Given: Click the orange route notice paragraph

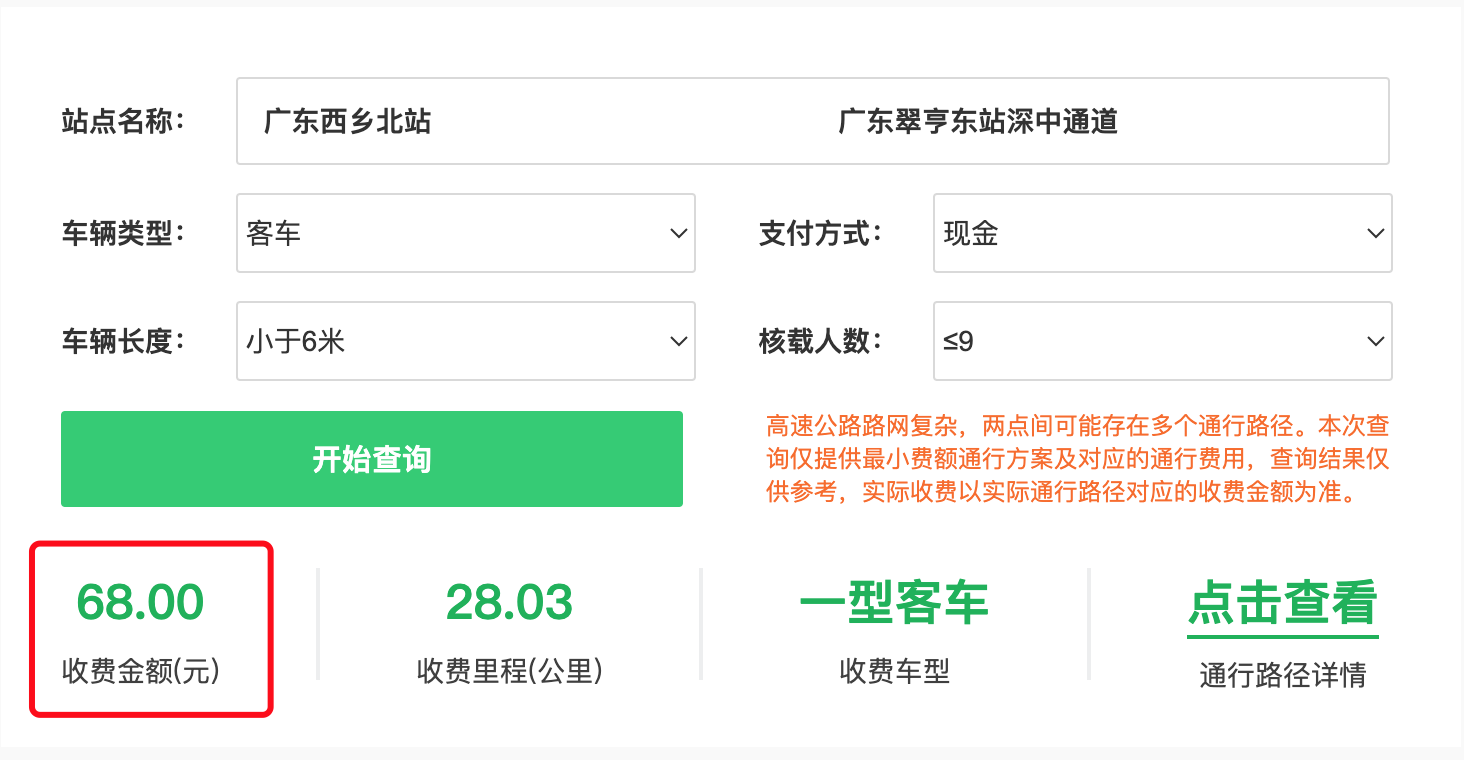Looking at the screenshot, I should [1077, 459].
